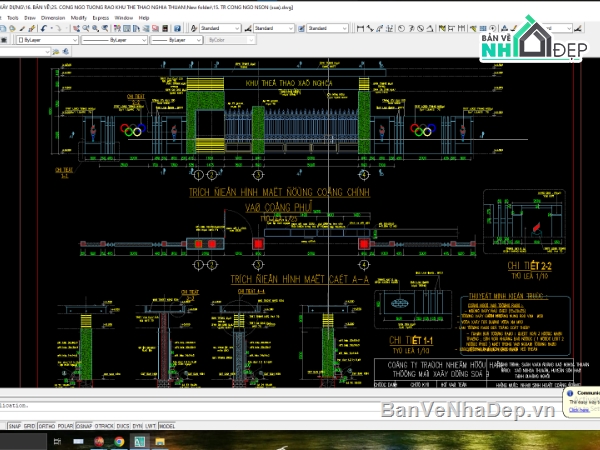This screenshot has height=450, width=600.
Task: Open the Window menu
Action: pos(124,18)
